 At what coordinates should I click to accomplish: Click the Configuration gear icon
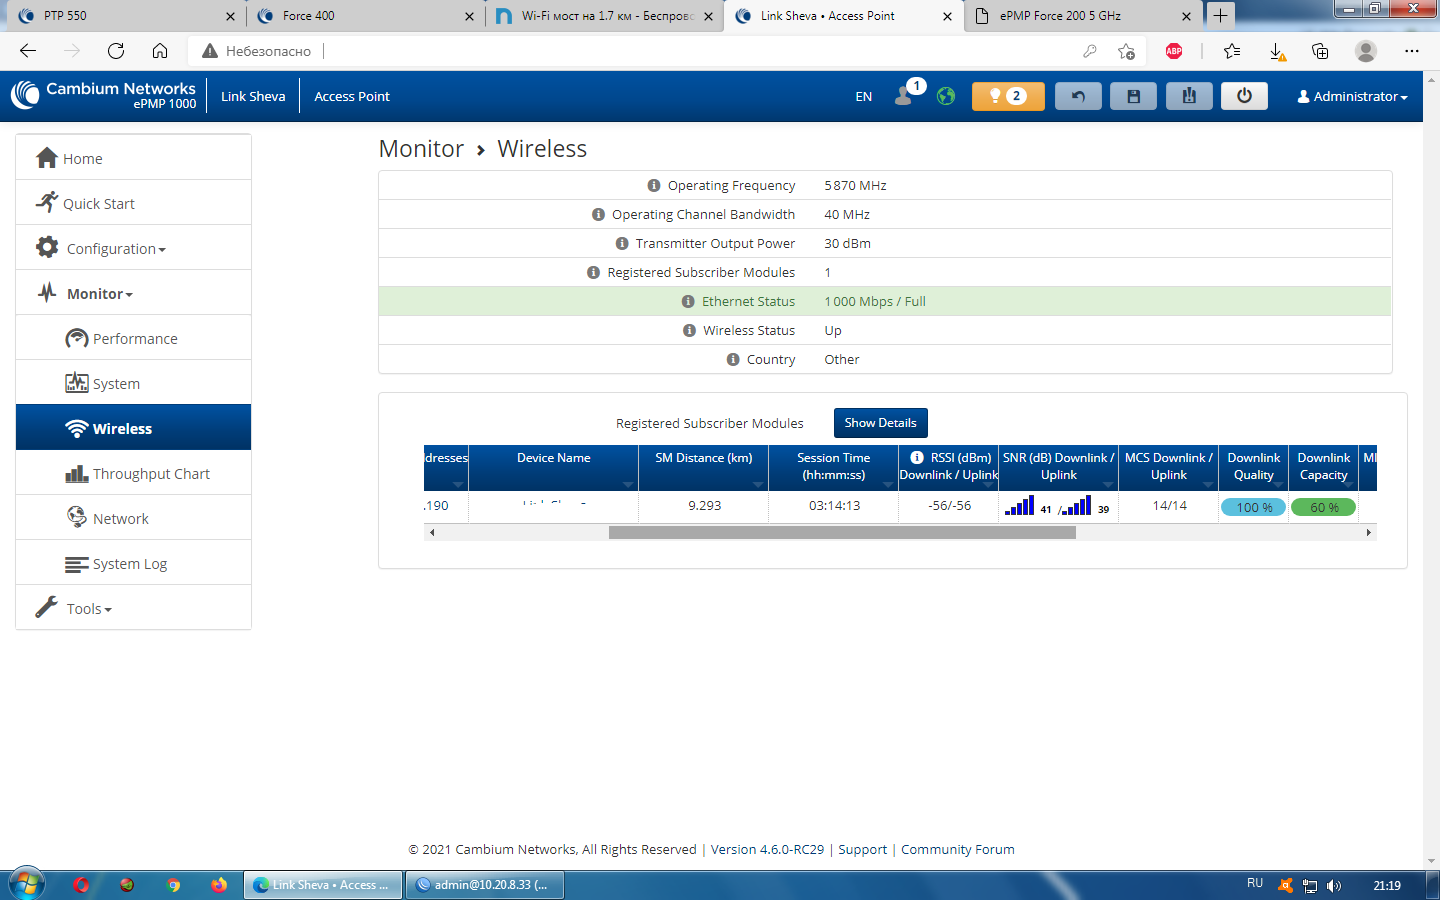click(x=47, y=247)
